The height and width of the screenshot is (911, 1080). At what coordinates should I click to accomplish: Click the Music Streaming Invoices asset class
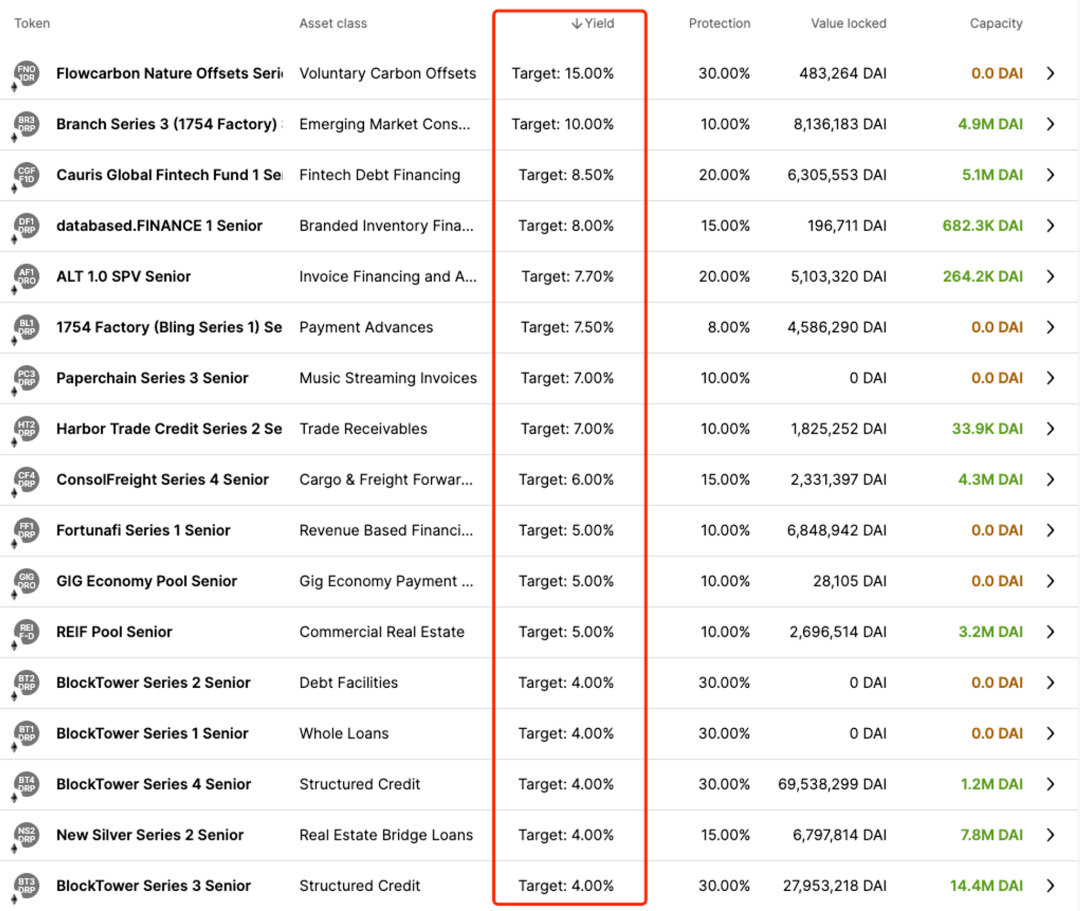point(388,378)
